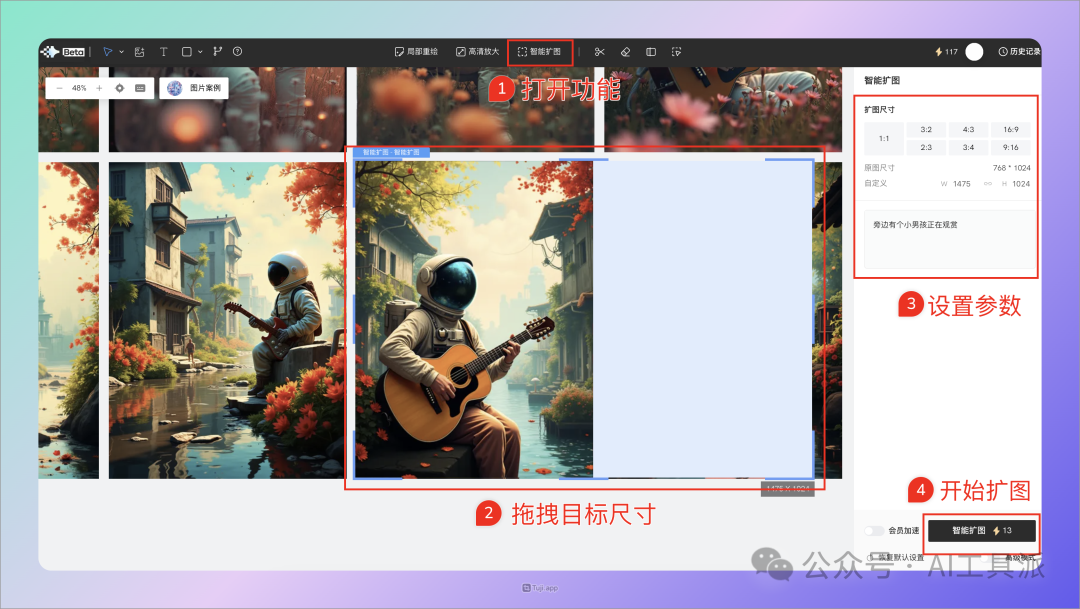Choose the 3:4 aspect ratio

(x=968, y=147)
